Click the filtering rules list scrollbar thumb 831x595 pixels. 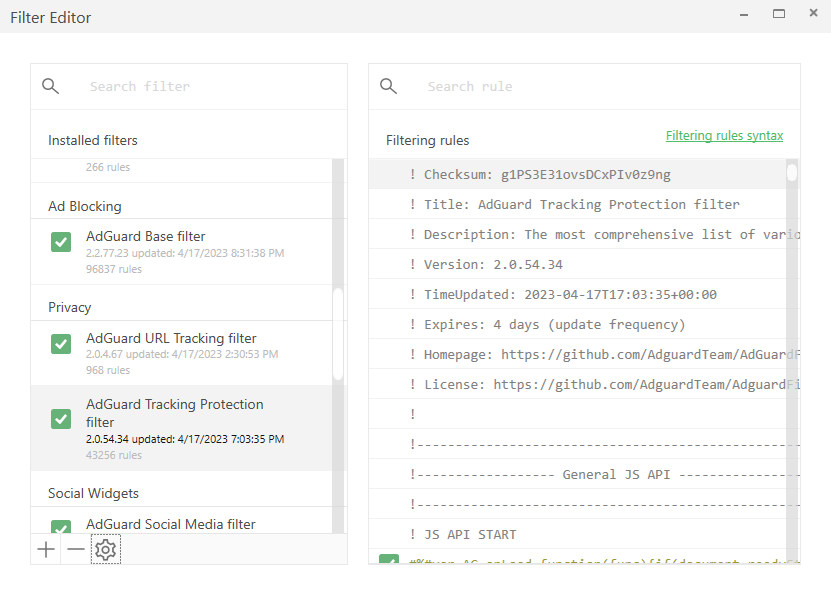(792, 172)
